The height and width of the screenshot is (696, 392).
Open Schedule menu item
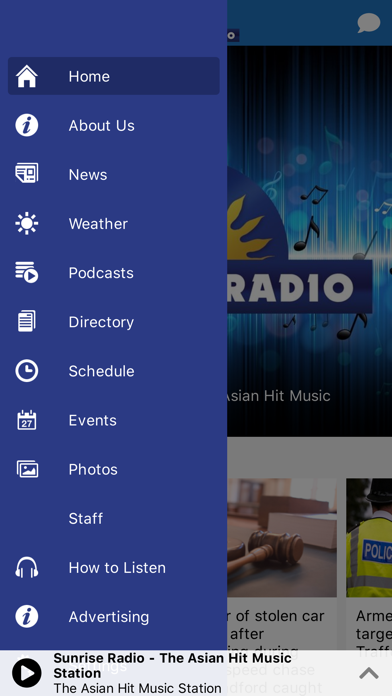pos(114,371)
